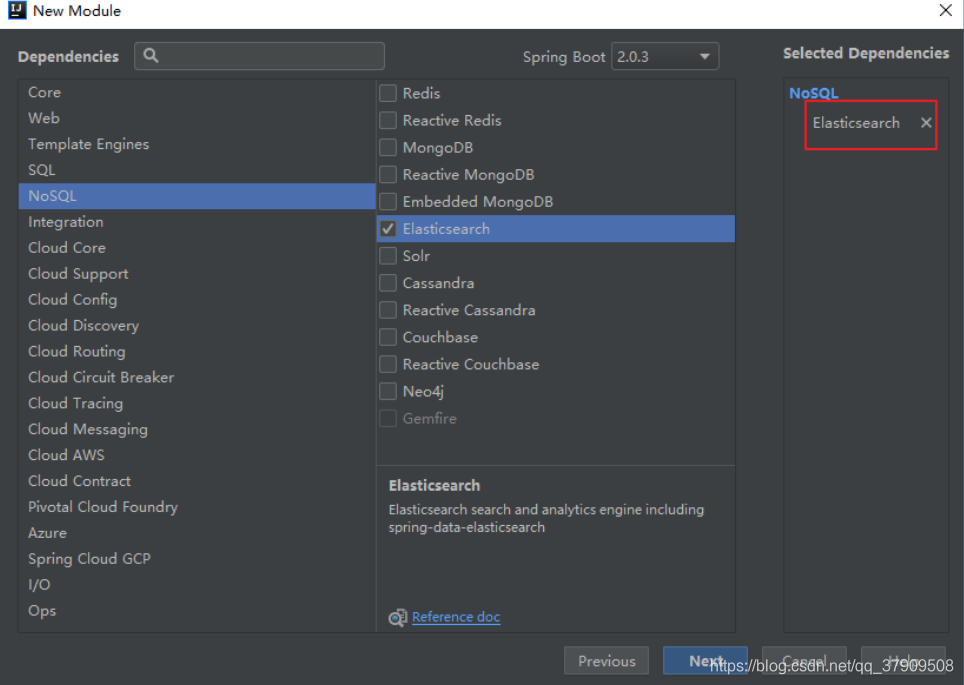
Task: Enable Reactive MongoDB dependency
Action: pos(388,175)
